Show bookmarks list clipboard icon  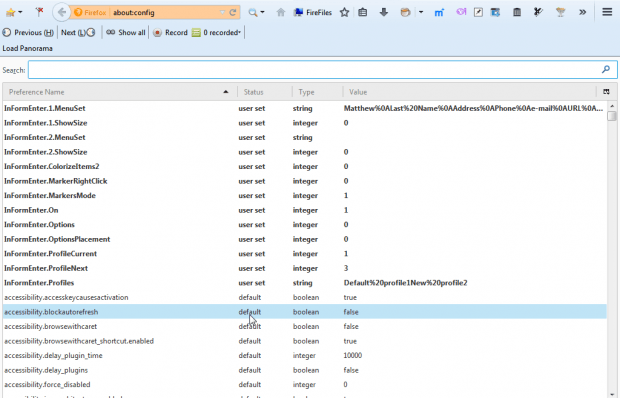(x=362, y=13)
